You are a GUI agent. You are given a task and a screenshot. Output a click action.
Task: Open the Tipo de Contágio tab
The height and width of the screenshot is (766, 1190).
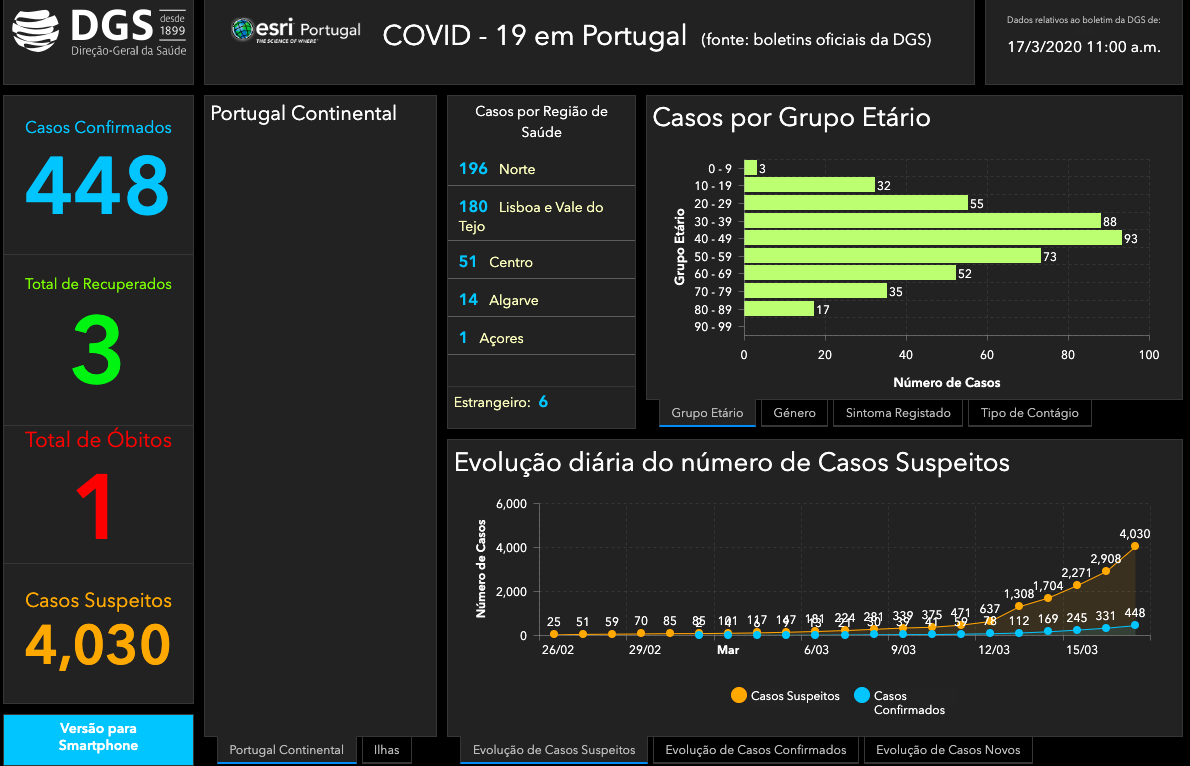(x=1029, y=413)
